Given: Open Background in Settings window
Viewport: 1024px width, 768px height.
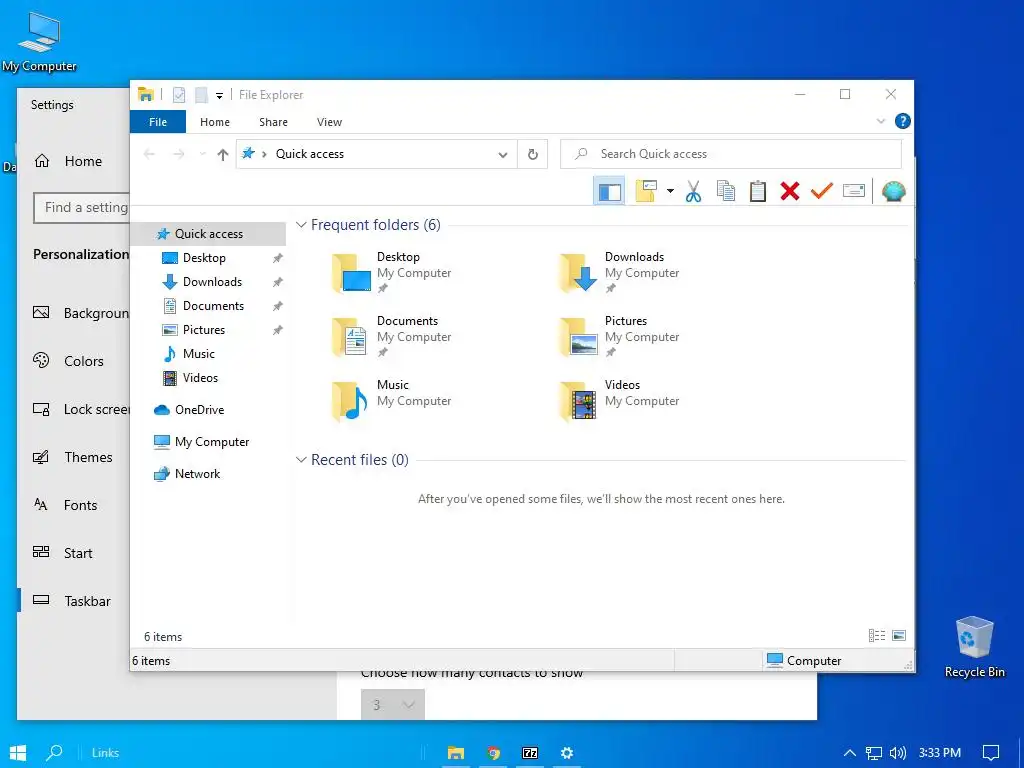Looking at the screenshot, I should (x=82, y=313).
